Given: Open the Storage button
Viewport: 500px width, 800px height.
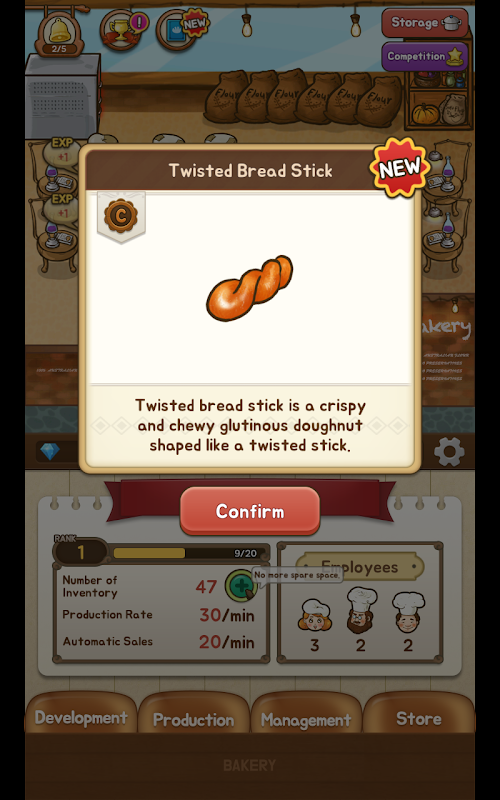Looking at the screenshot, I should 425,22.
